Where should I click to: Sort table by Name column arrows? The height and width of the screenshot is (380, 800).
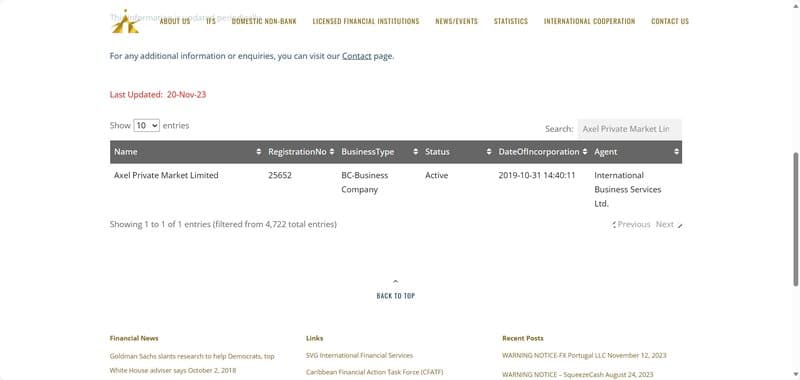point(259,152)
